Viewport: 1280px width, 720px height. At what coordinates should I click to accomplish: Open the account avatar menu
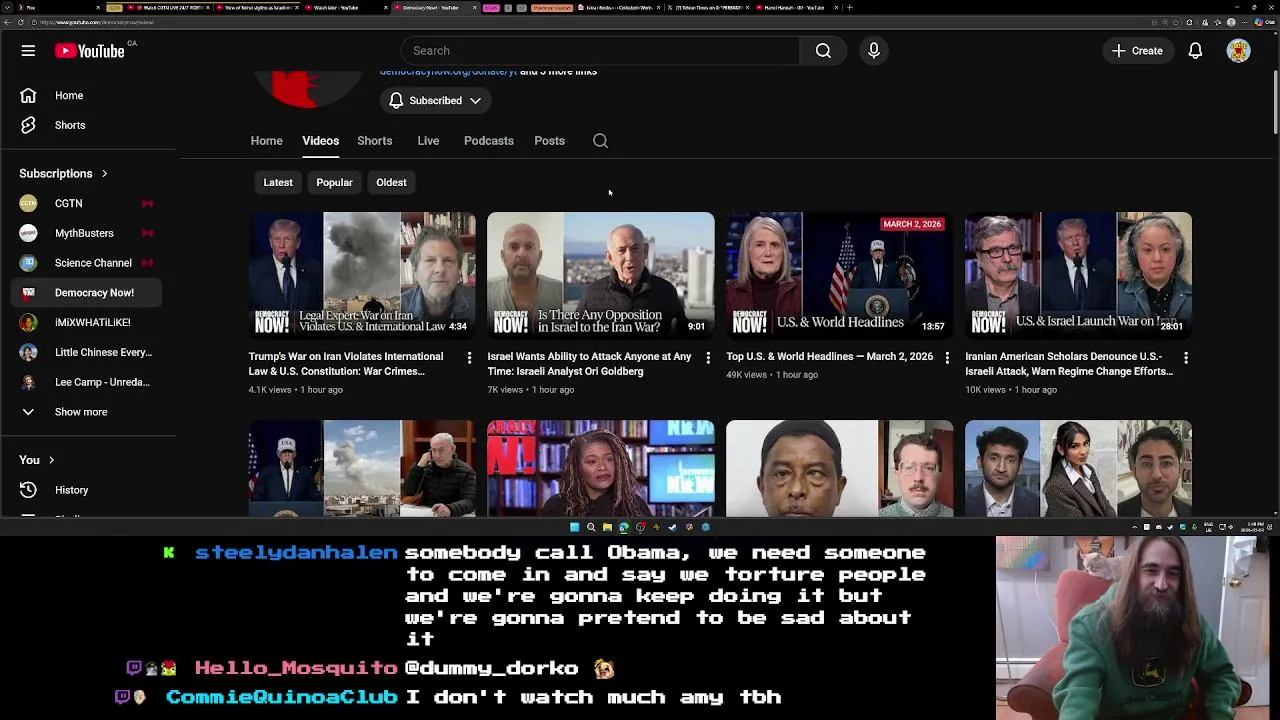pos(1238,51)
